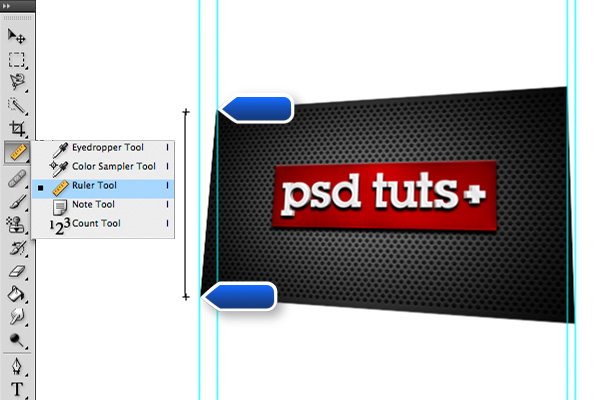Select the Dodge tool
This screenshot has height=400, width=600.
click(16, 340)
